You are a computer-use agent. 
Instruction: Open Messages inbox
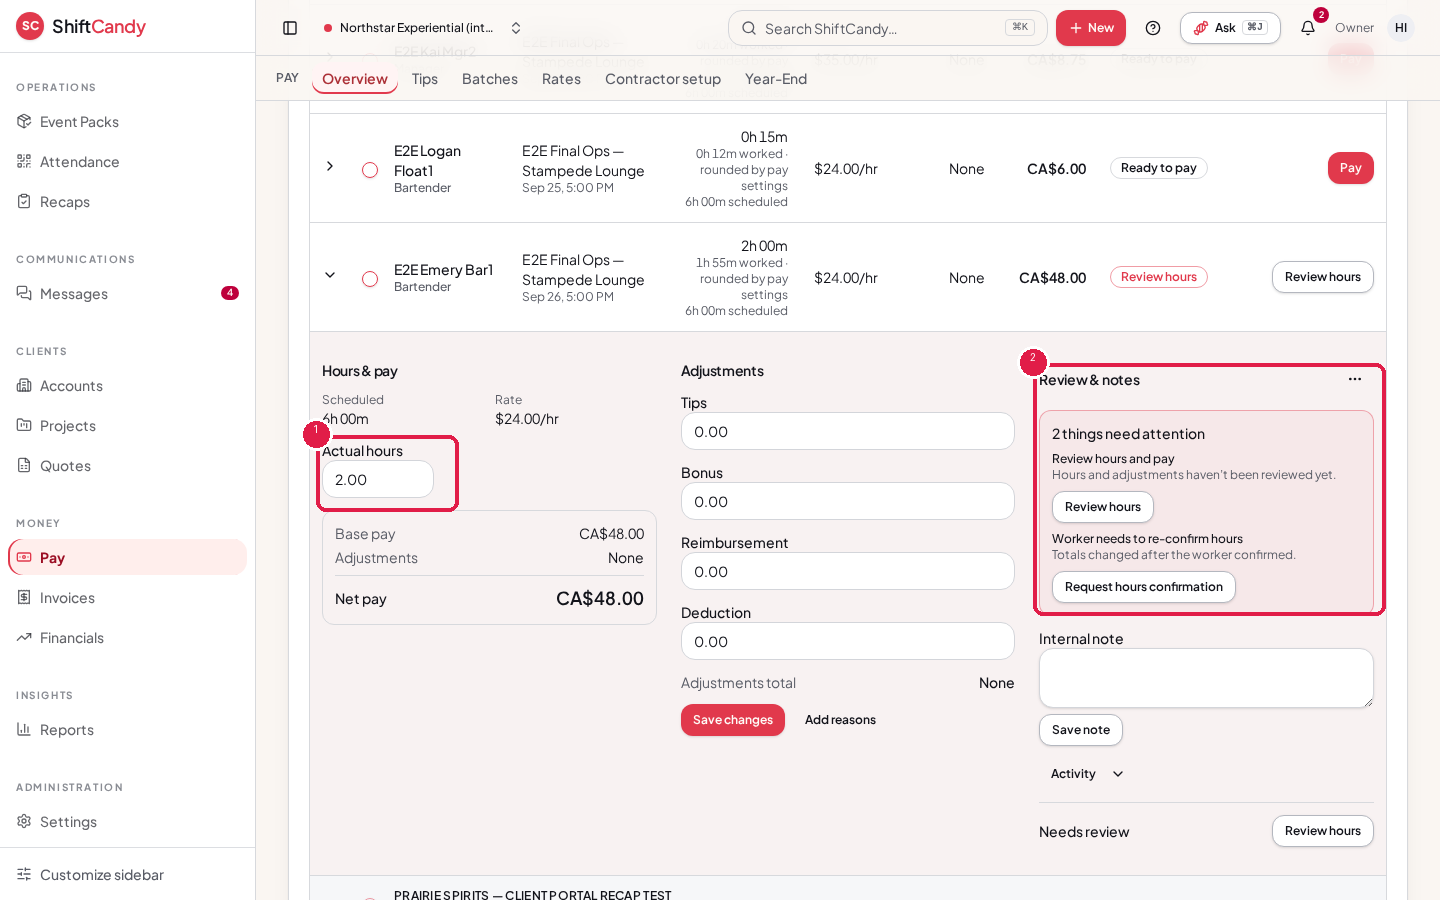pyautogui.click(x=128, y=294)
